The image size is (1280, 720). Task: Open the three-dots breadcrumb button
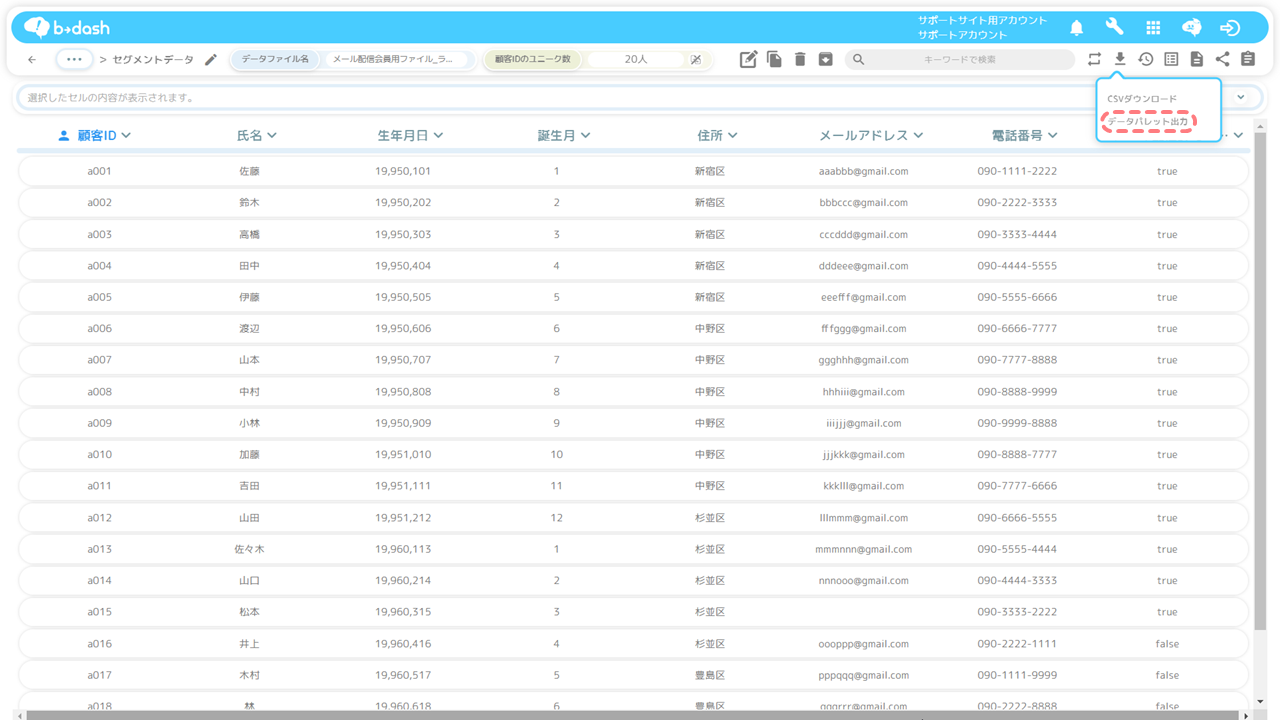click(x=74, y=60)
